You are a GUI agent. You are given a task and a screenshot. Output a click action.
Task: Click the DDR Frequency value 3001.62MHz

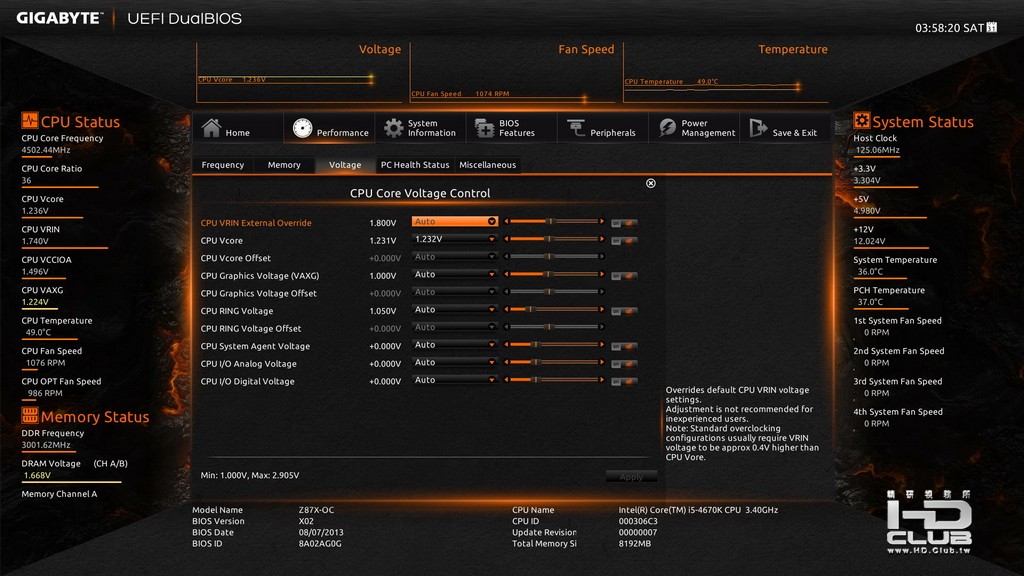(x=46, y=445)
